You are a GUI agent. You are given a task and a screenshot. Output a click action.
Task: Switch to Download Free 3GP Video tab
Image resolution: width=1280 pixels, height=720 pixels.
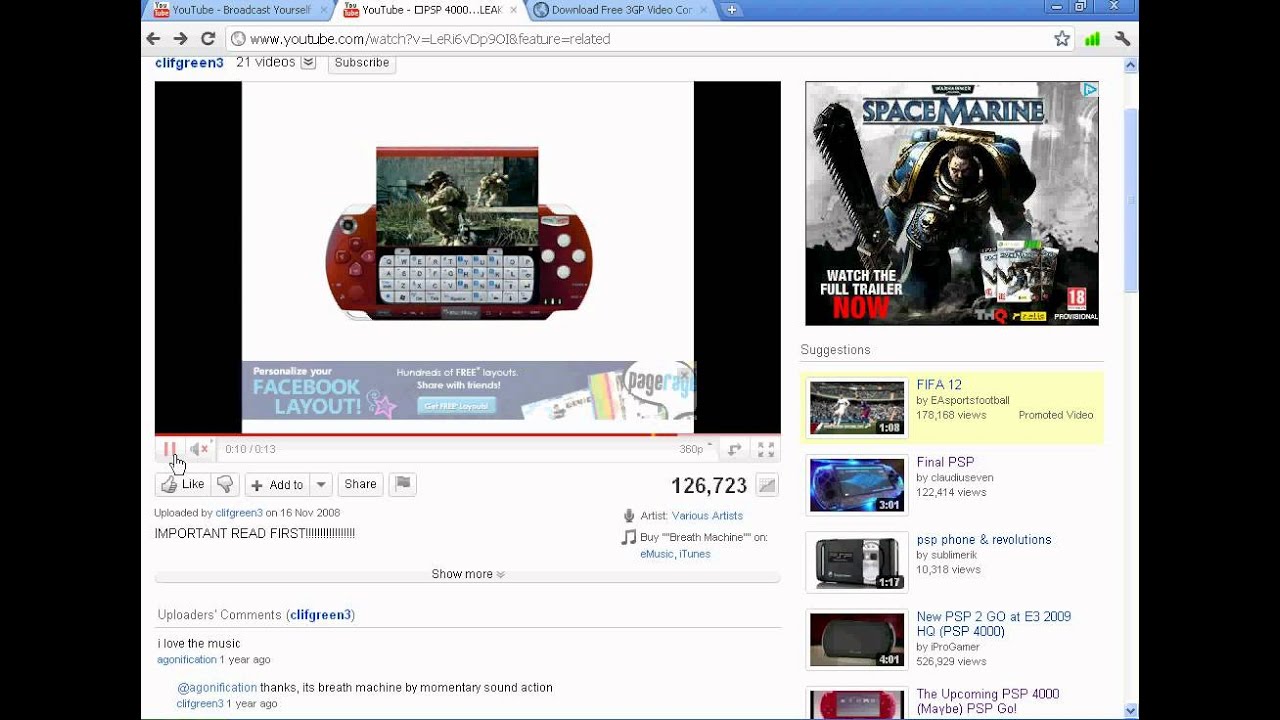tap(621, 10)
